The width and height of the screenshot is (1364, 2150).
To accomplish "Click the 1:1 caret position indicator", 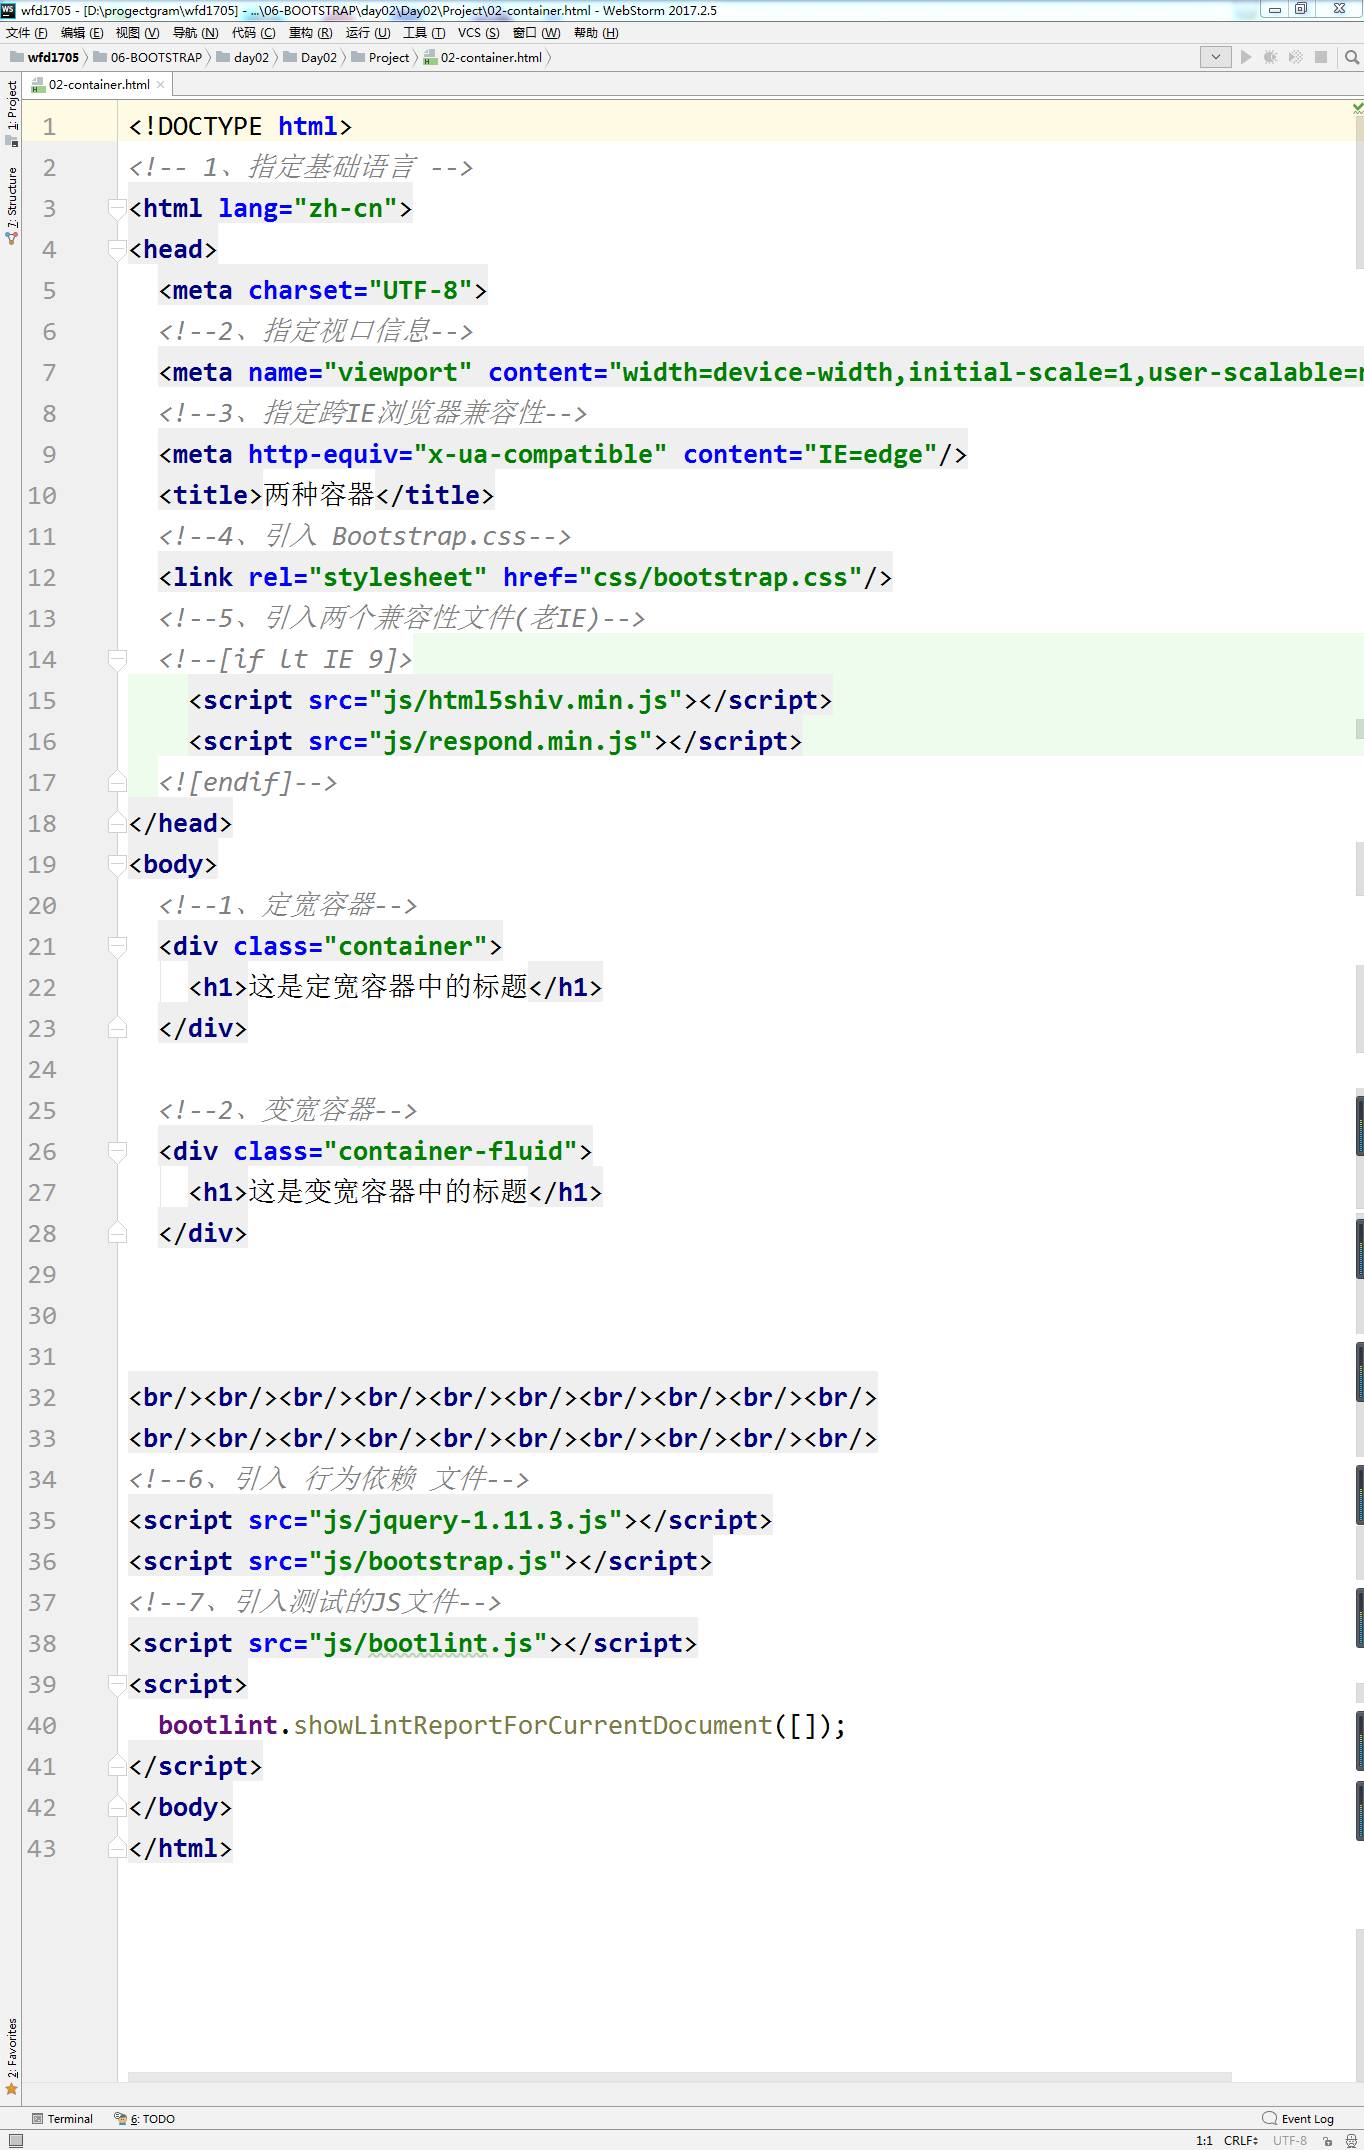I will 1203,2140.
